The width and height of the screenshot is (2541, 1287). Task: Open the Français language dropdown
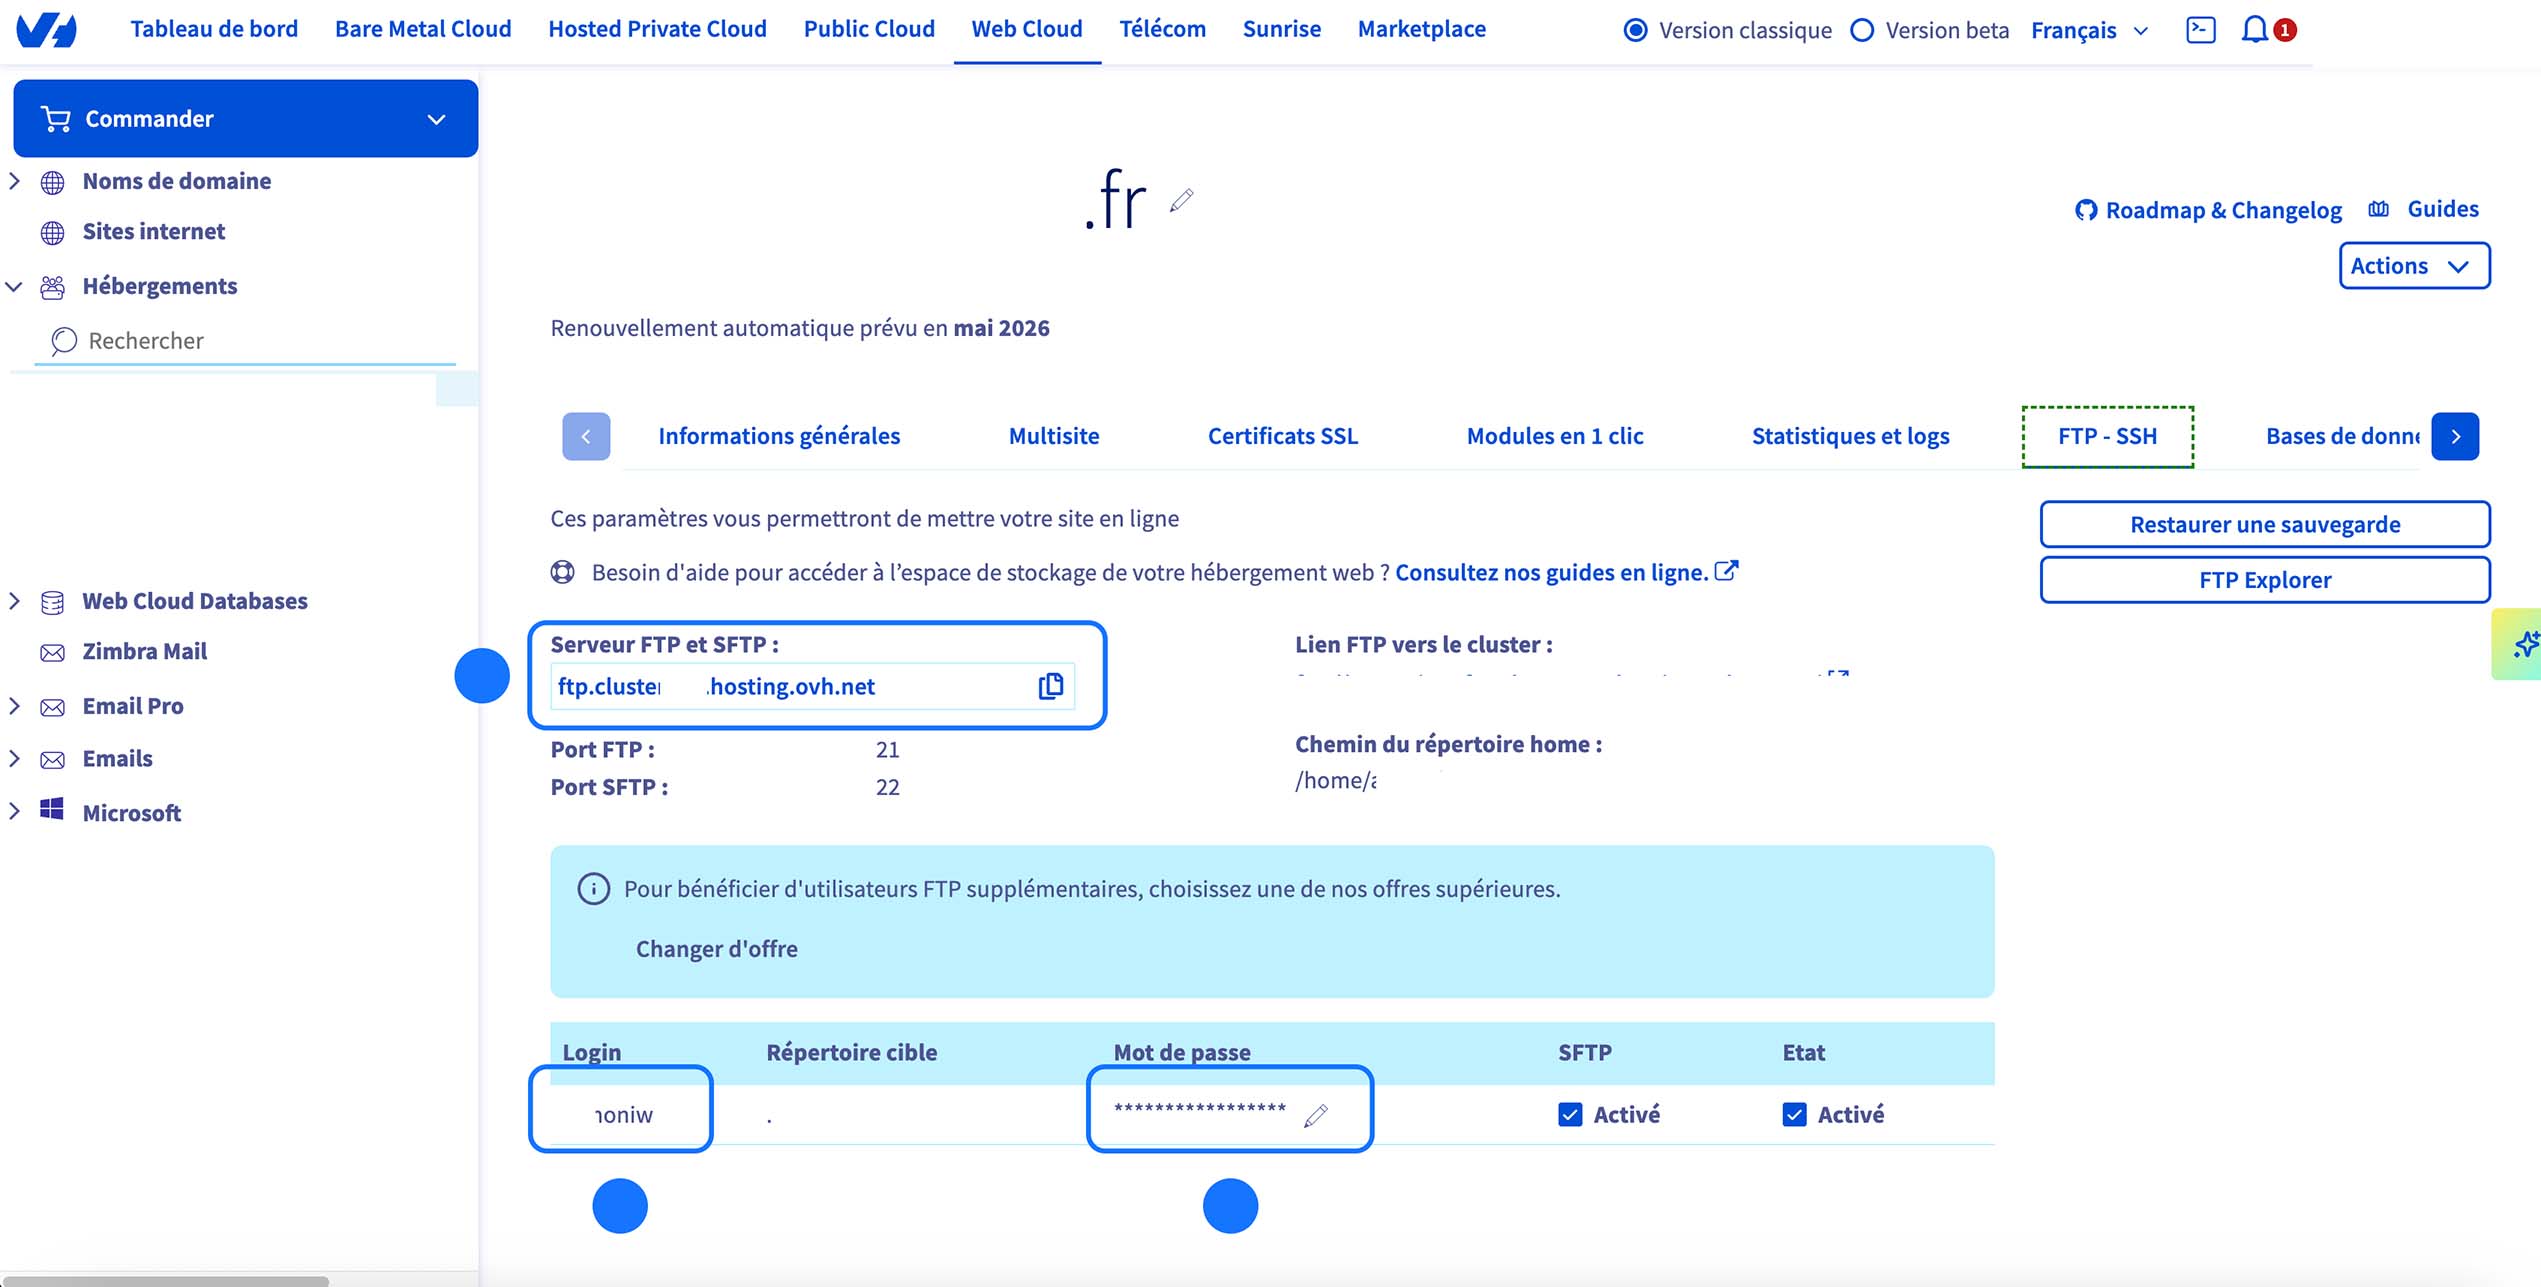coord(2089,30)
